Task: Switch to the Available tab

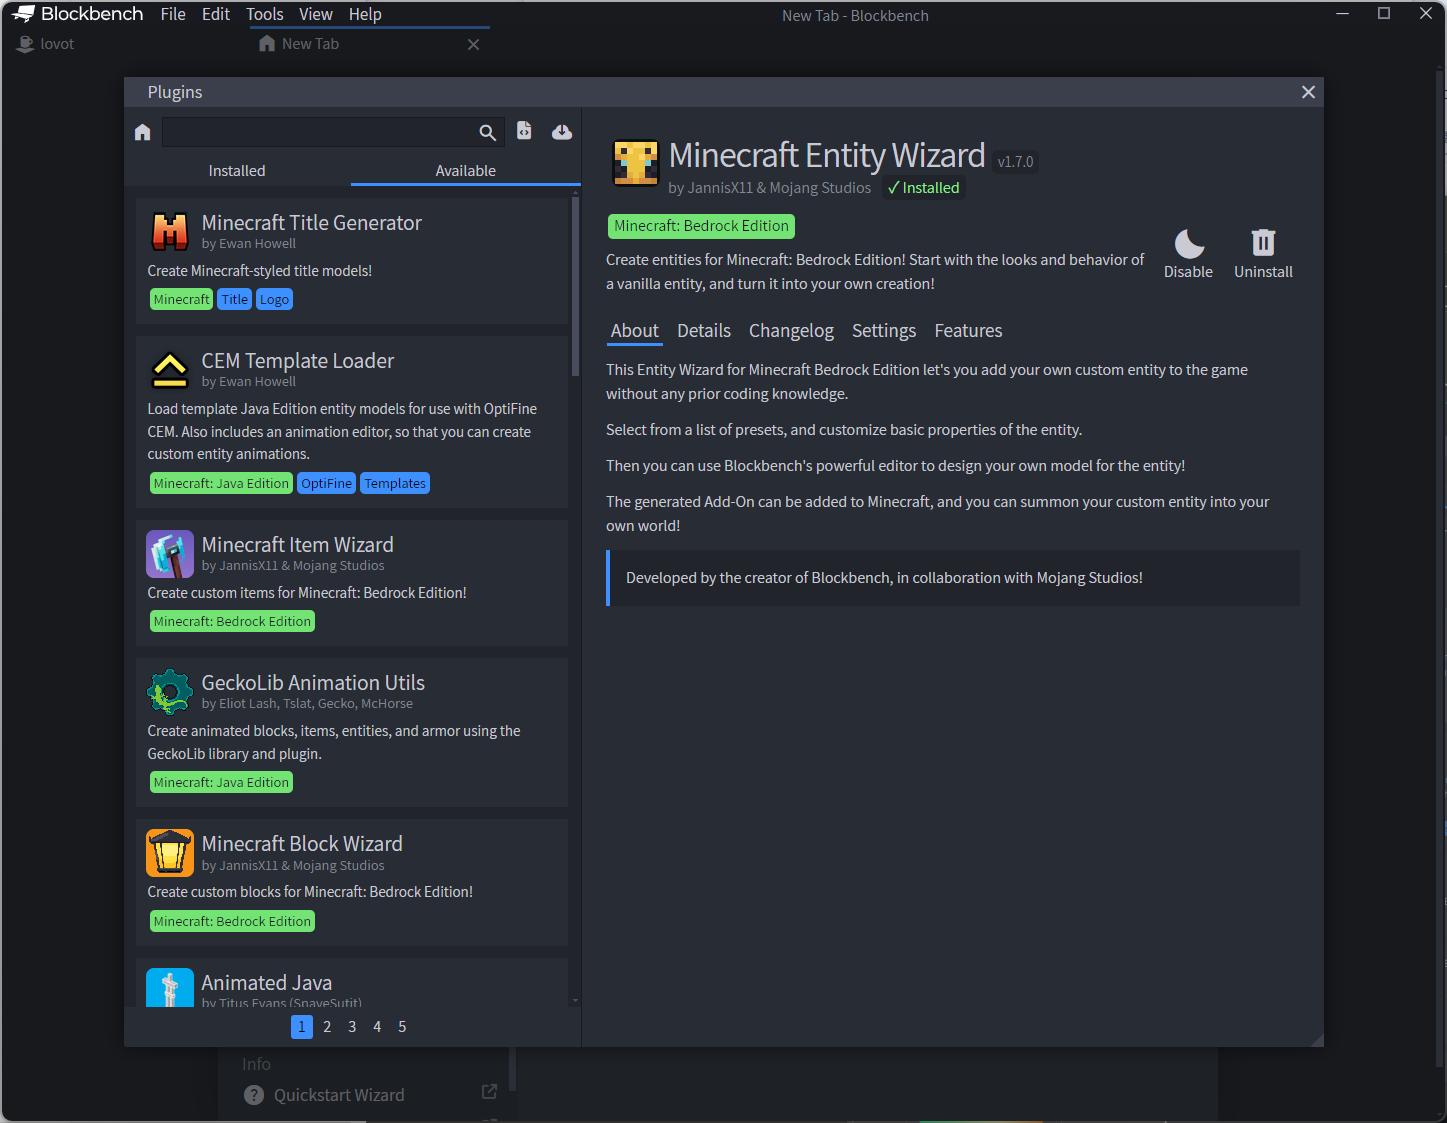Action: point(465,171)
